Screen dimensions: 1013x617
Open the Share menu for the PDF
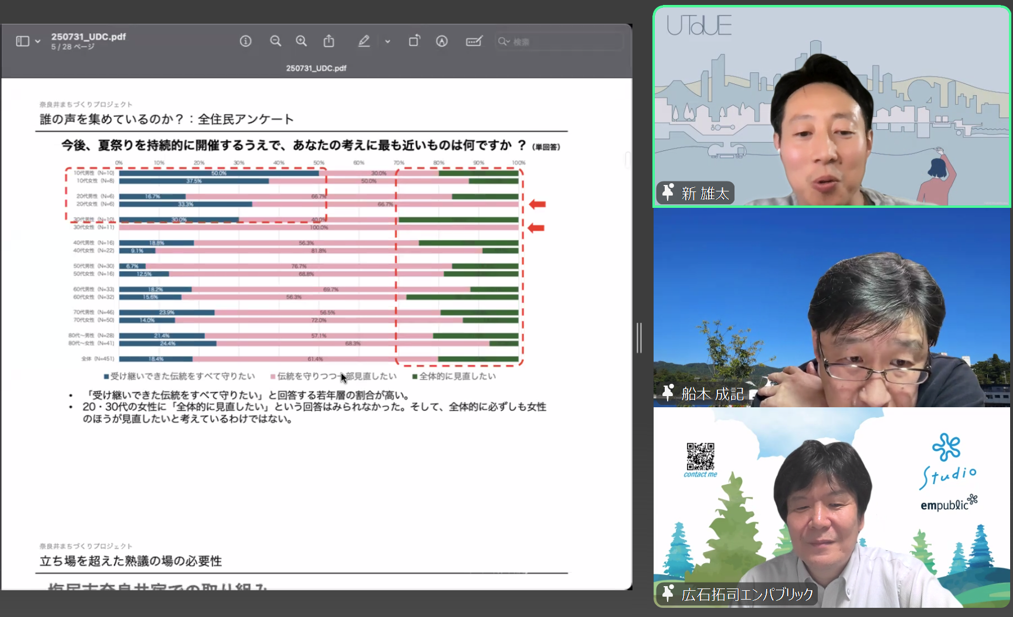[x=329, y=41]
